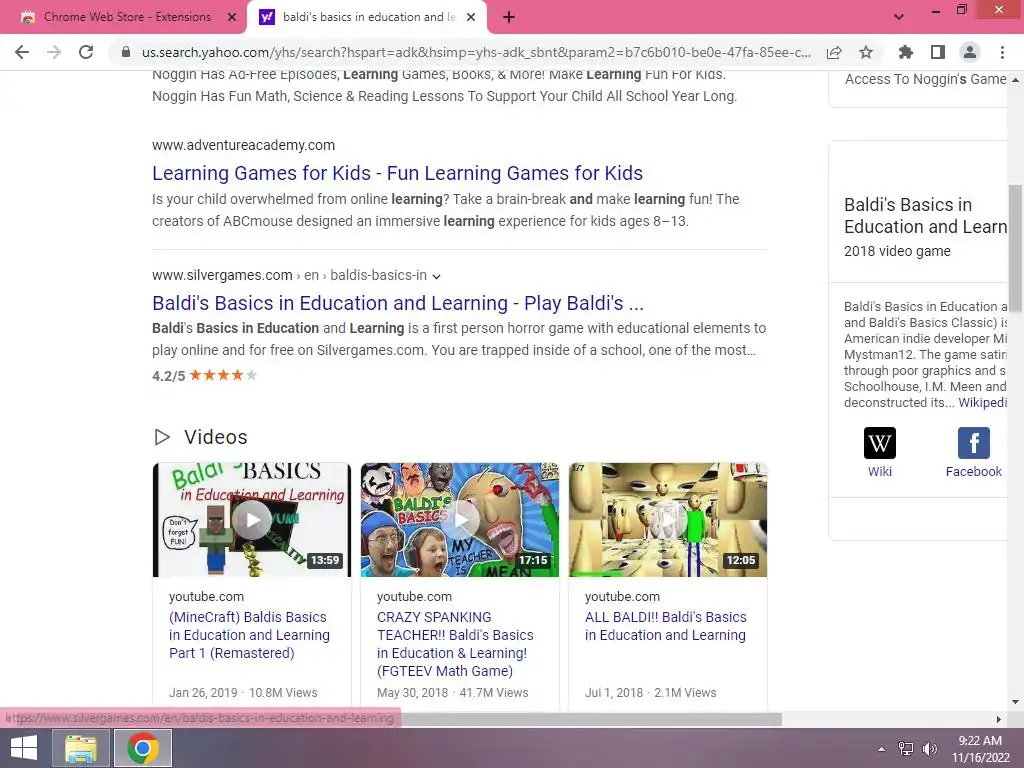The image size is (1024, 768).
Task: Open MineCraft Baldis Basics Part 1 title
Action: [249, 635]
